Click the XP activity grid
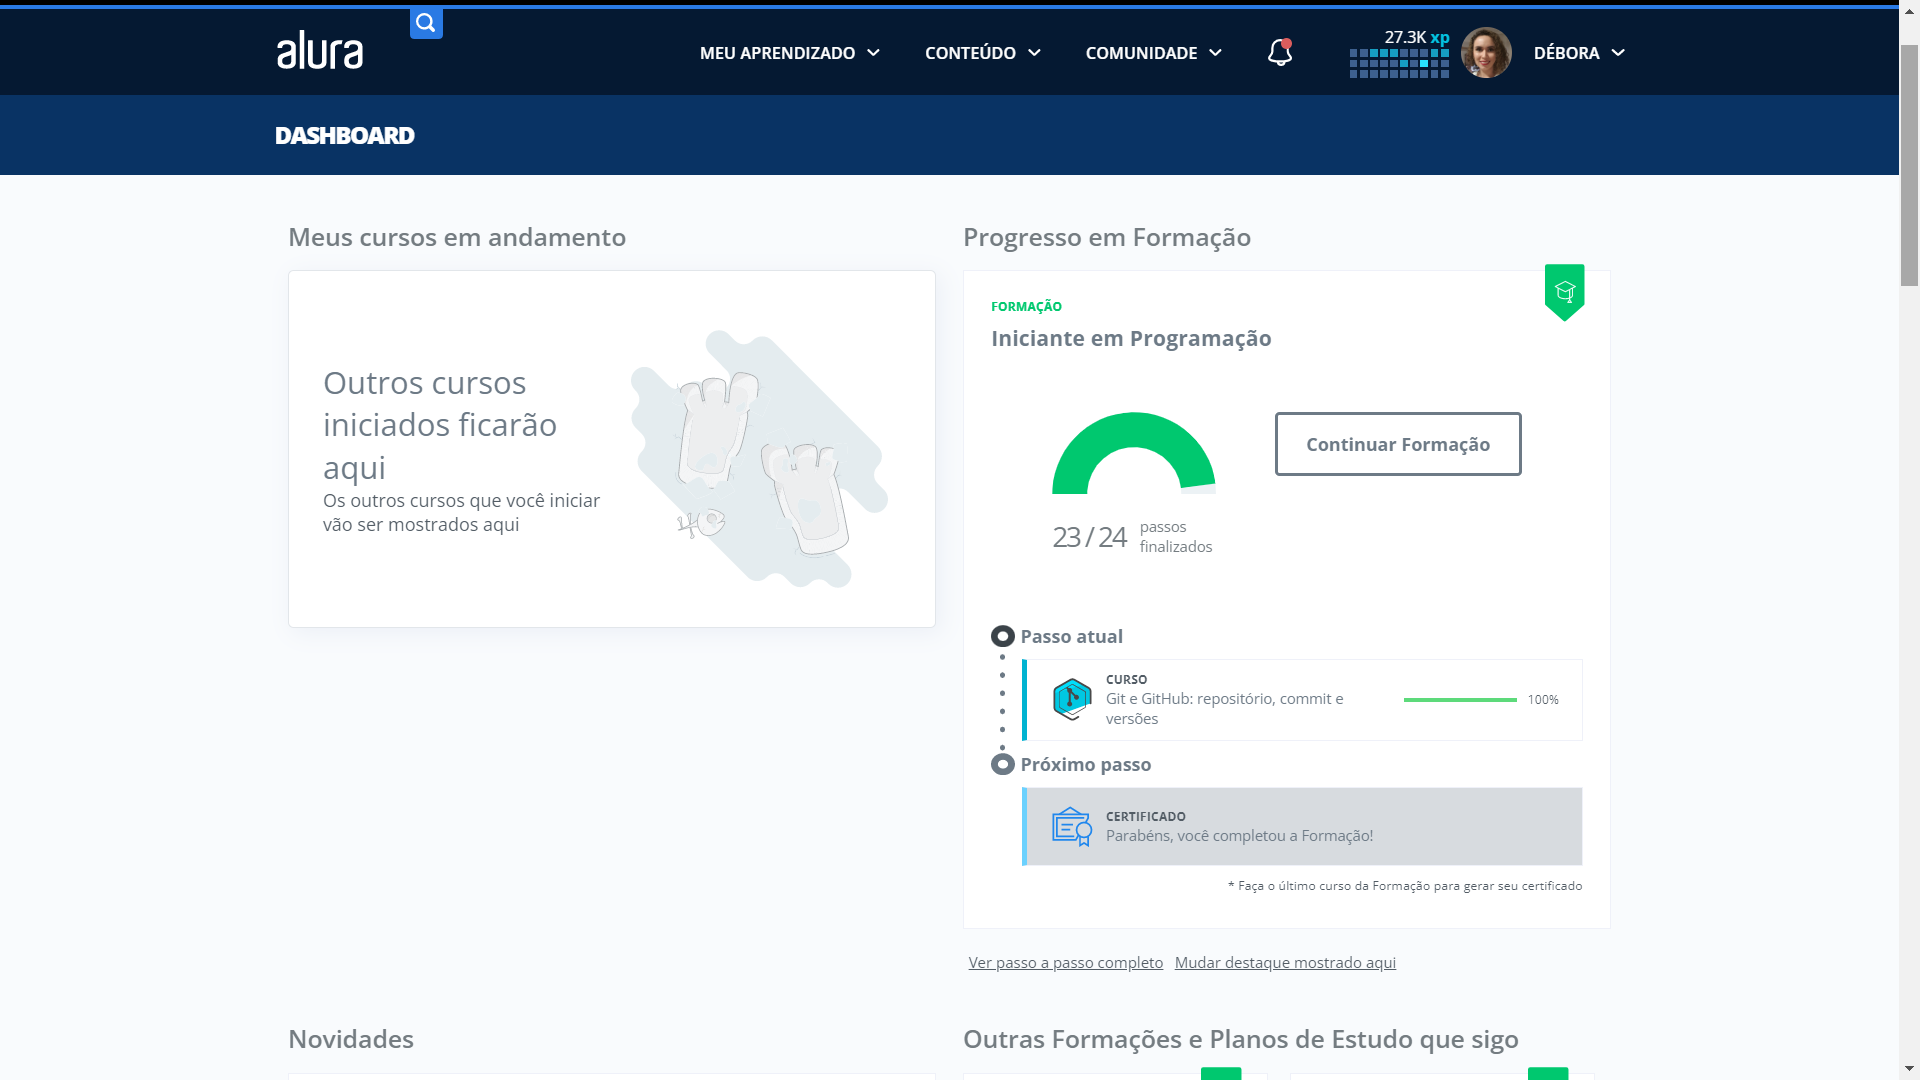1920x1080 pixels. tap(1399, 63)
